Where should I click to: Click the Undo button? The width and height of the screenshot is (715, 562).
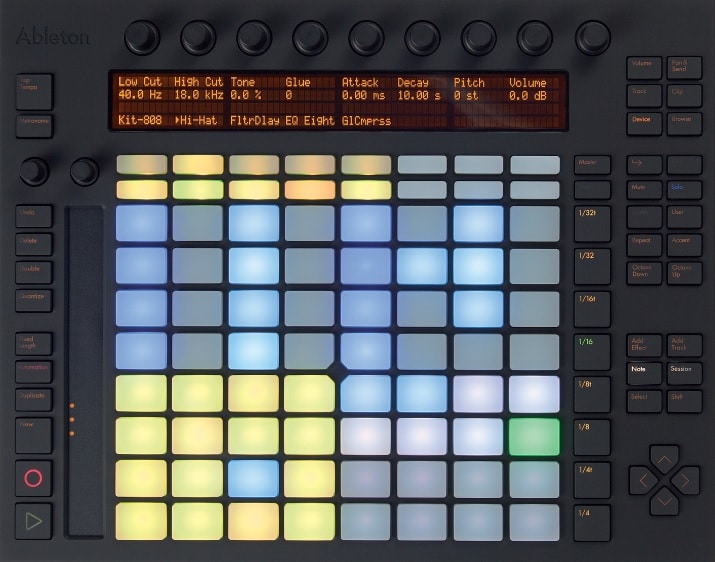tap(34, 216)
